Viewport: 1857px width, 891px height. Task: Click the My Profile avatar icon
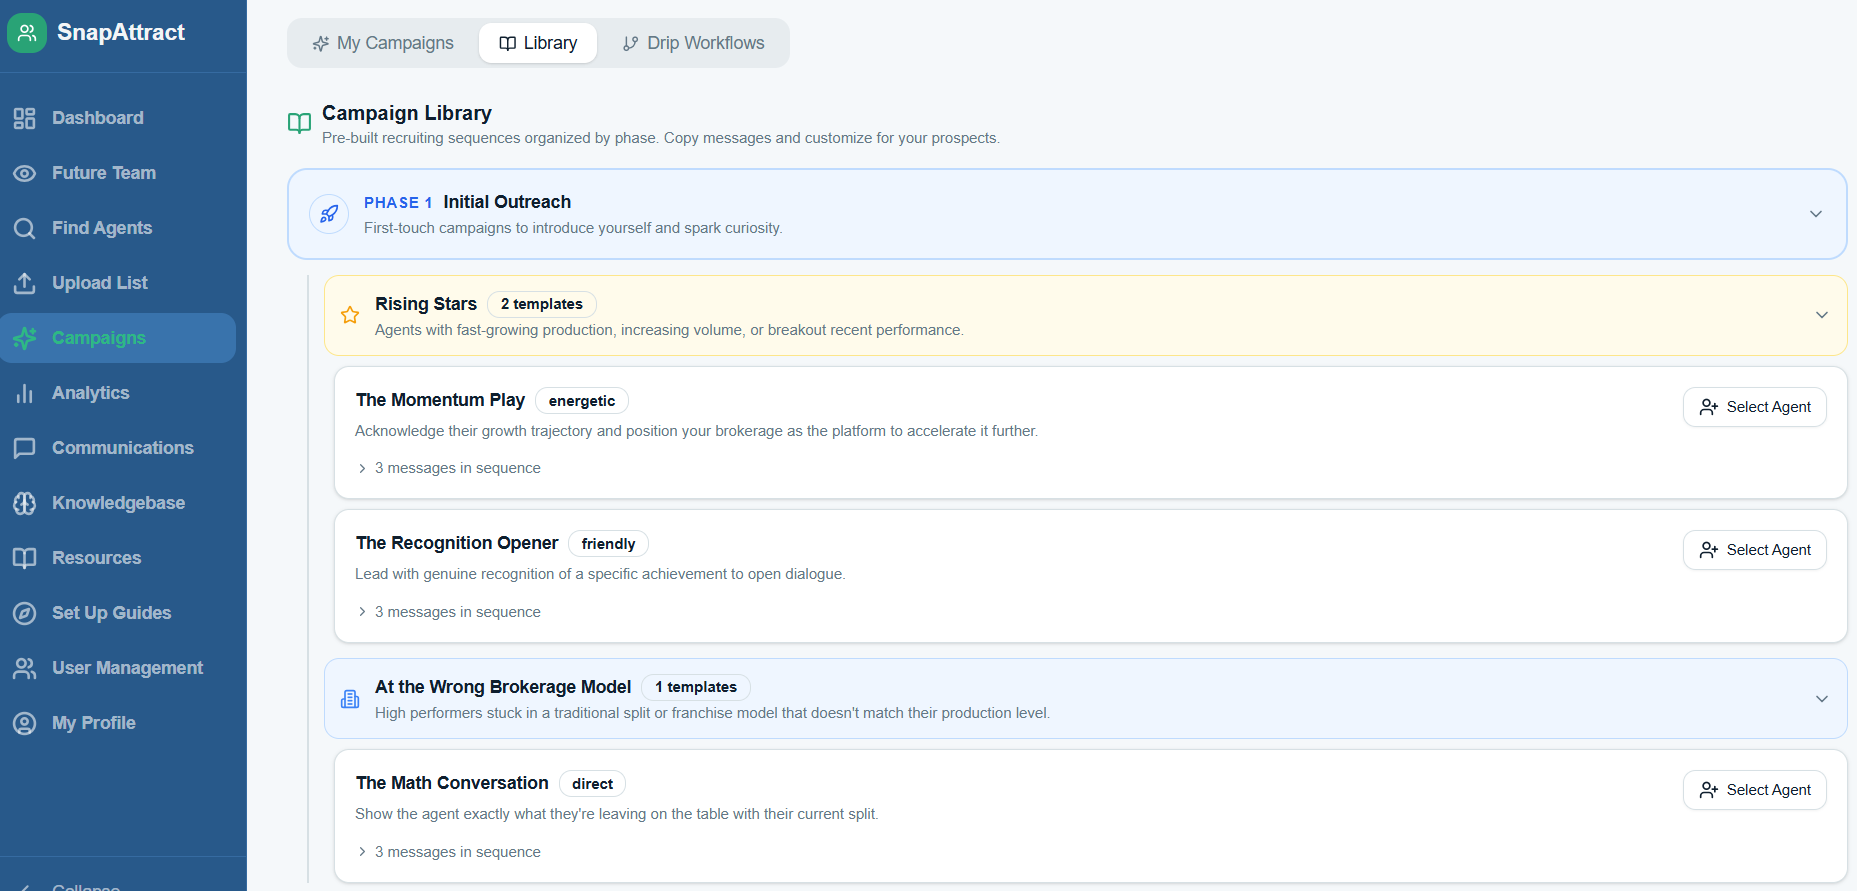pos(25,723)
